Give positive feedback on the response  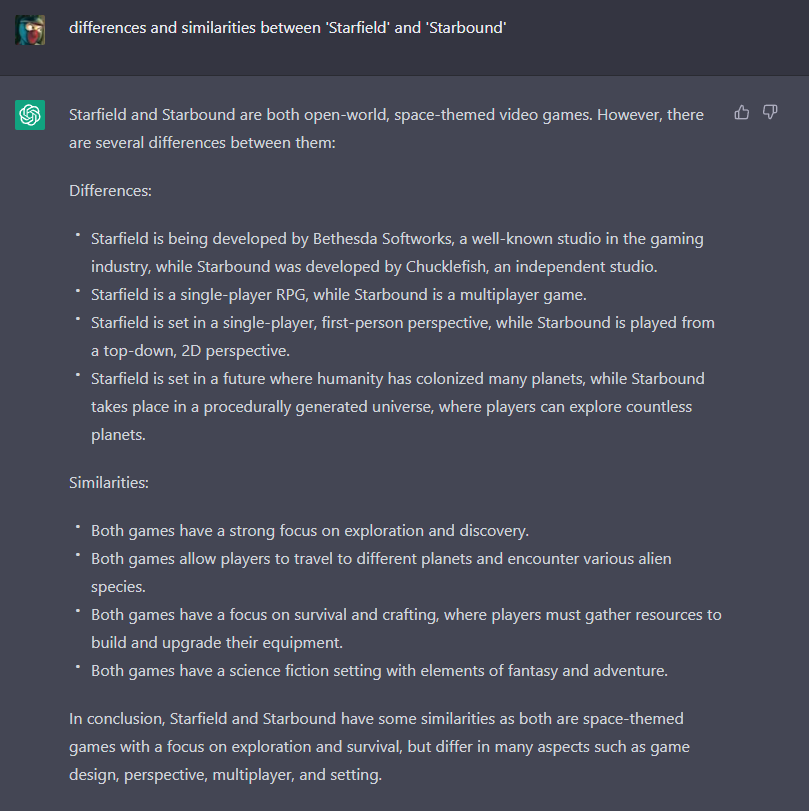[x=741, y=112]
